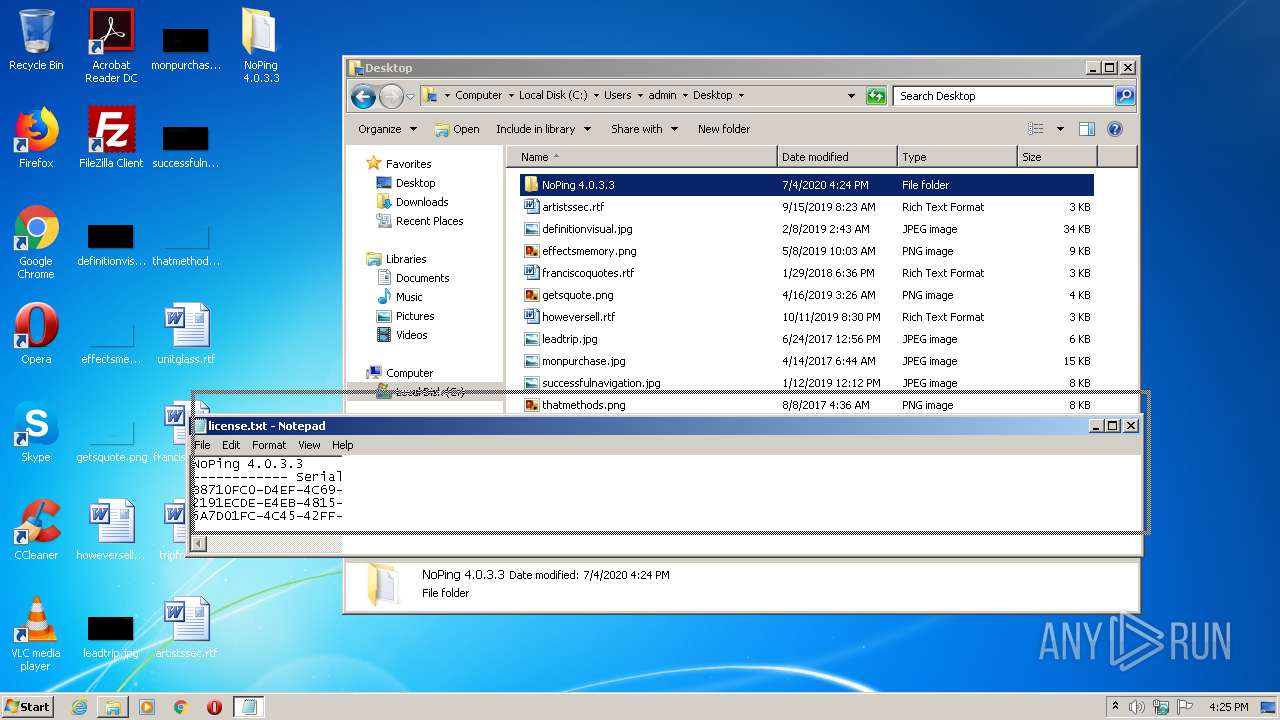The width and height of the screenshot is (1280, 720).
Task: Open Organize dropdown menu
Action: click(x=387, y=129)
